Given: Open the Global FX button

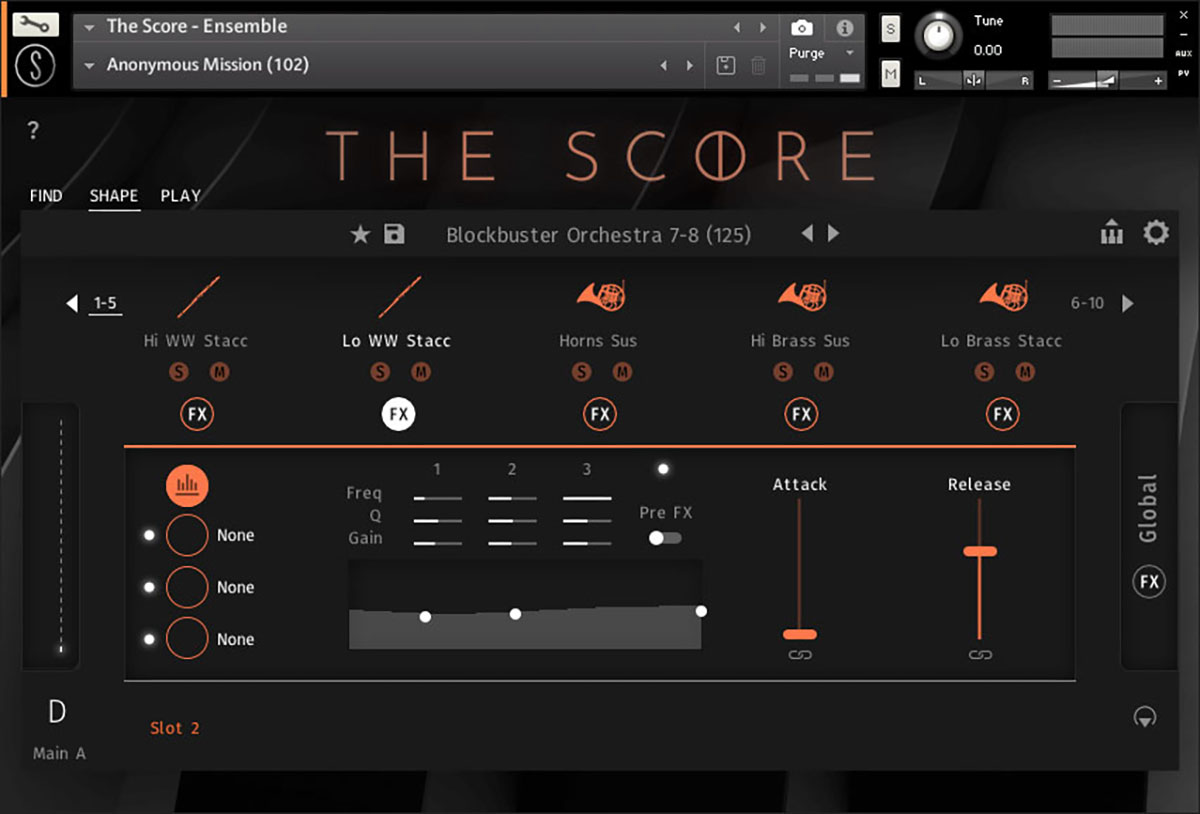Looking at the screenshot, I should coord(1149,582).
